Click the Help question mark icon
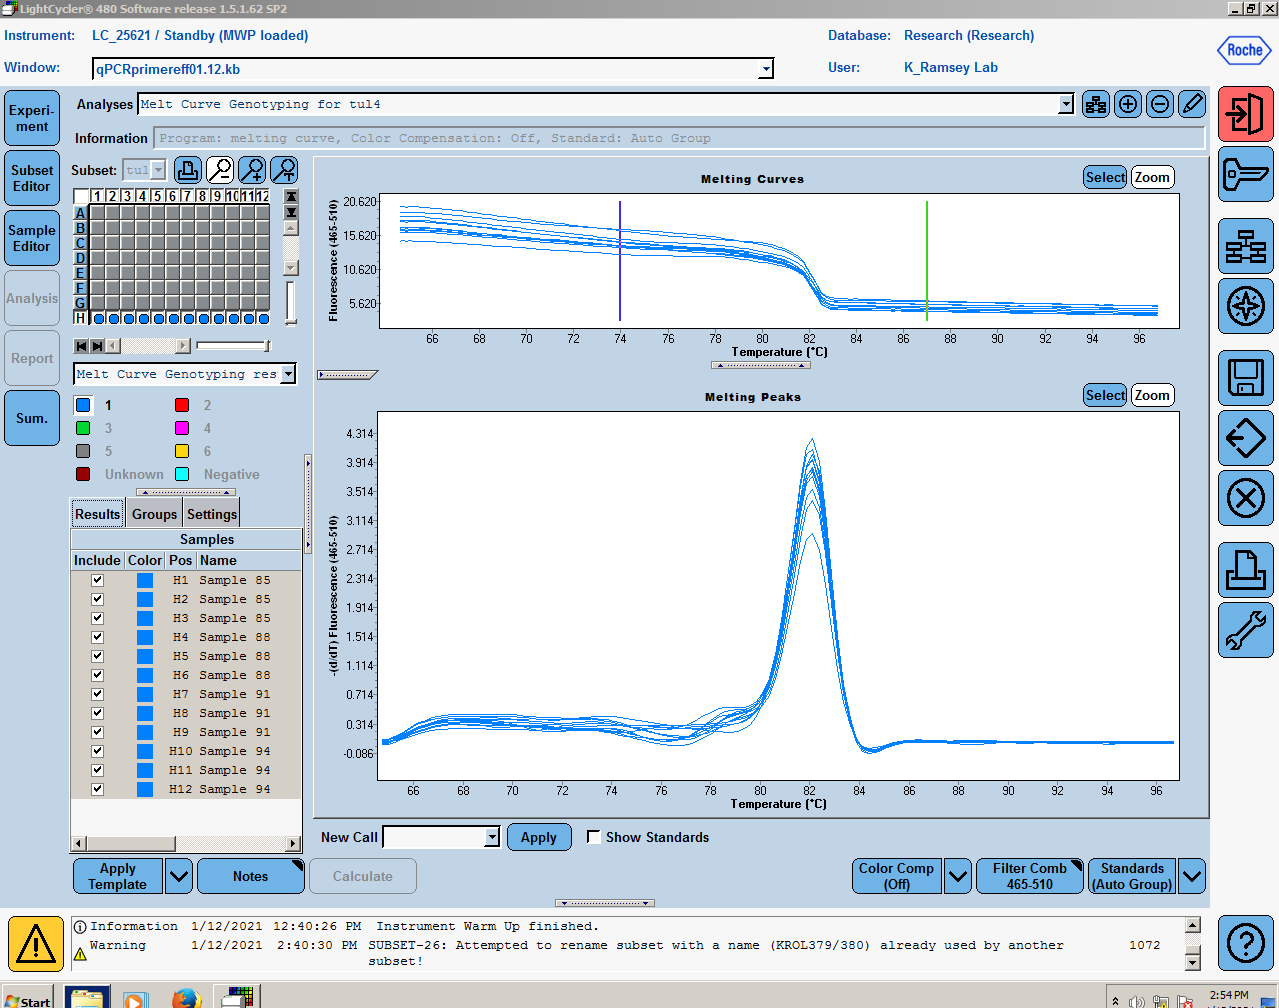Viewport: 1279px width, 1008px height. (1245, 943)
